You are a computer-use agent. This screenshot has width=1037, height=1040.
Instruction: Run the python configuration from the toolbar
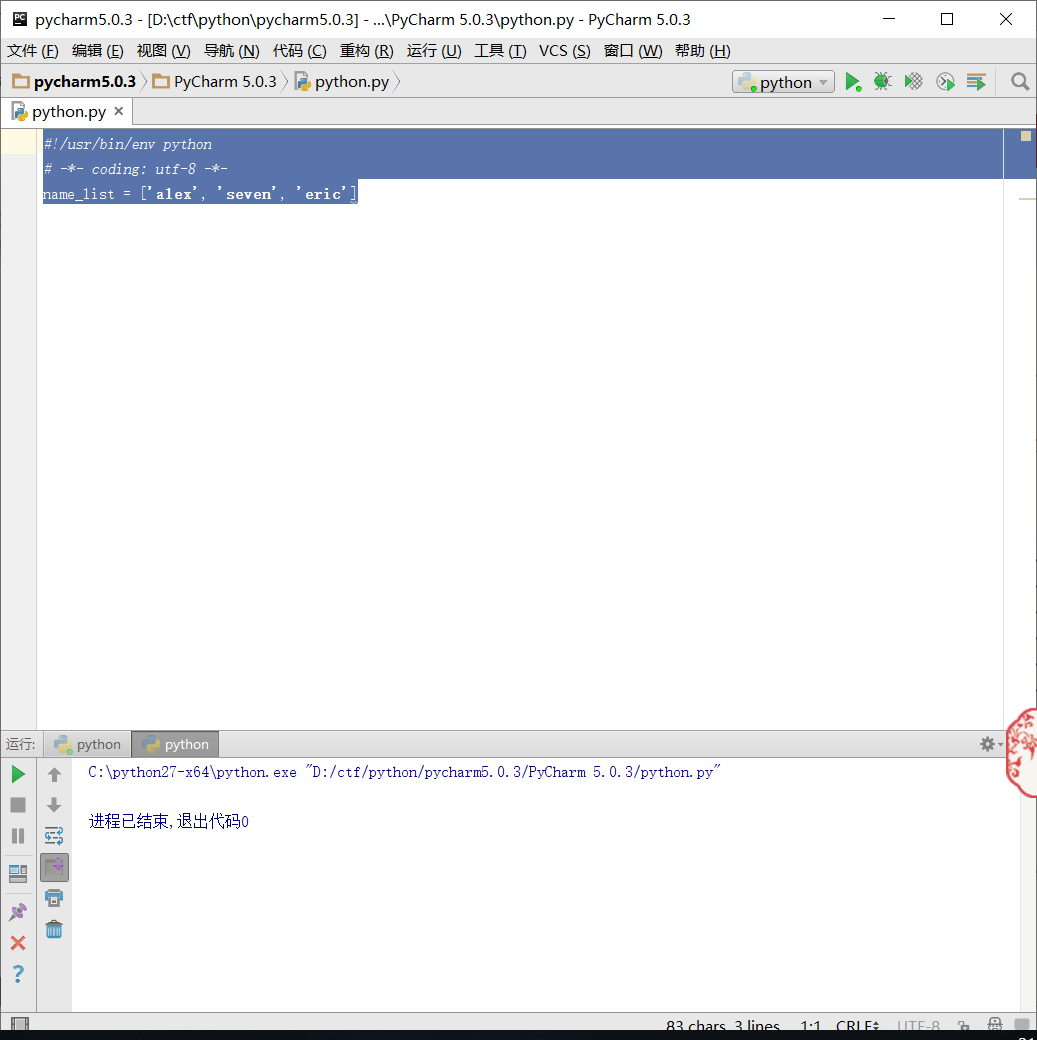coord(853,82)
